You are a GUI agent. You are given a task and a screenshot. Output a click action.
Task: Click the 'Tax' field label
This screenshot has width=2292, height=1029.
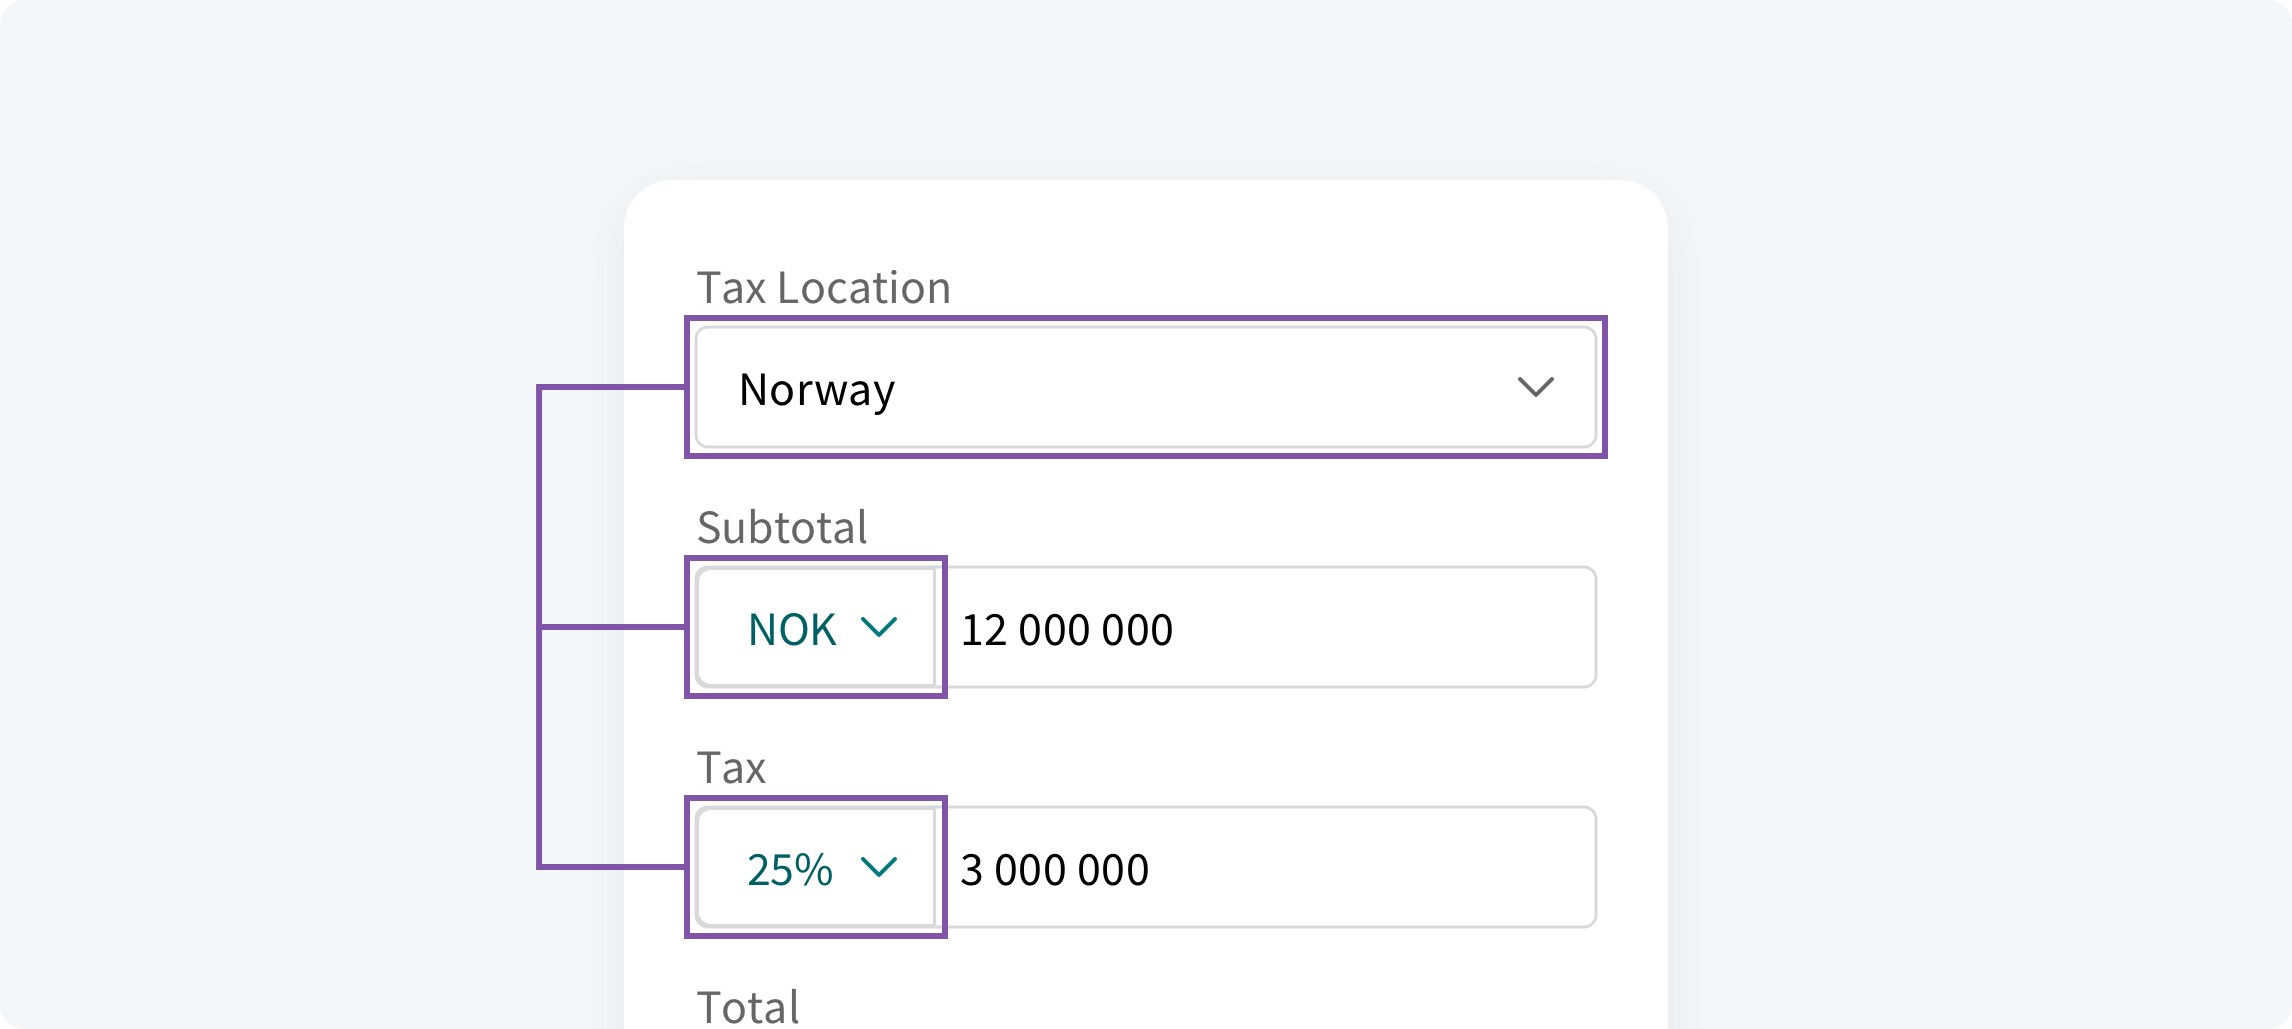coord(731,768)
